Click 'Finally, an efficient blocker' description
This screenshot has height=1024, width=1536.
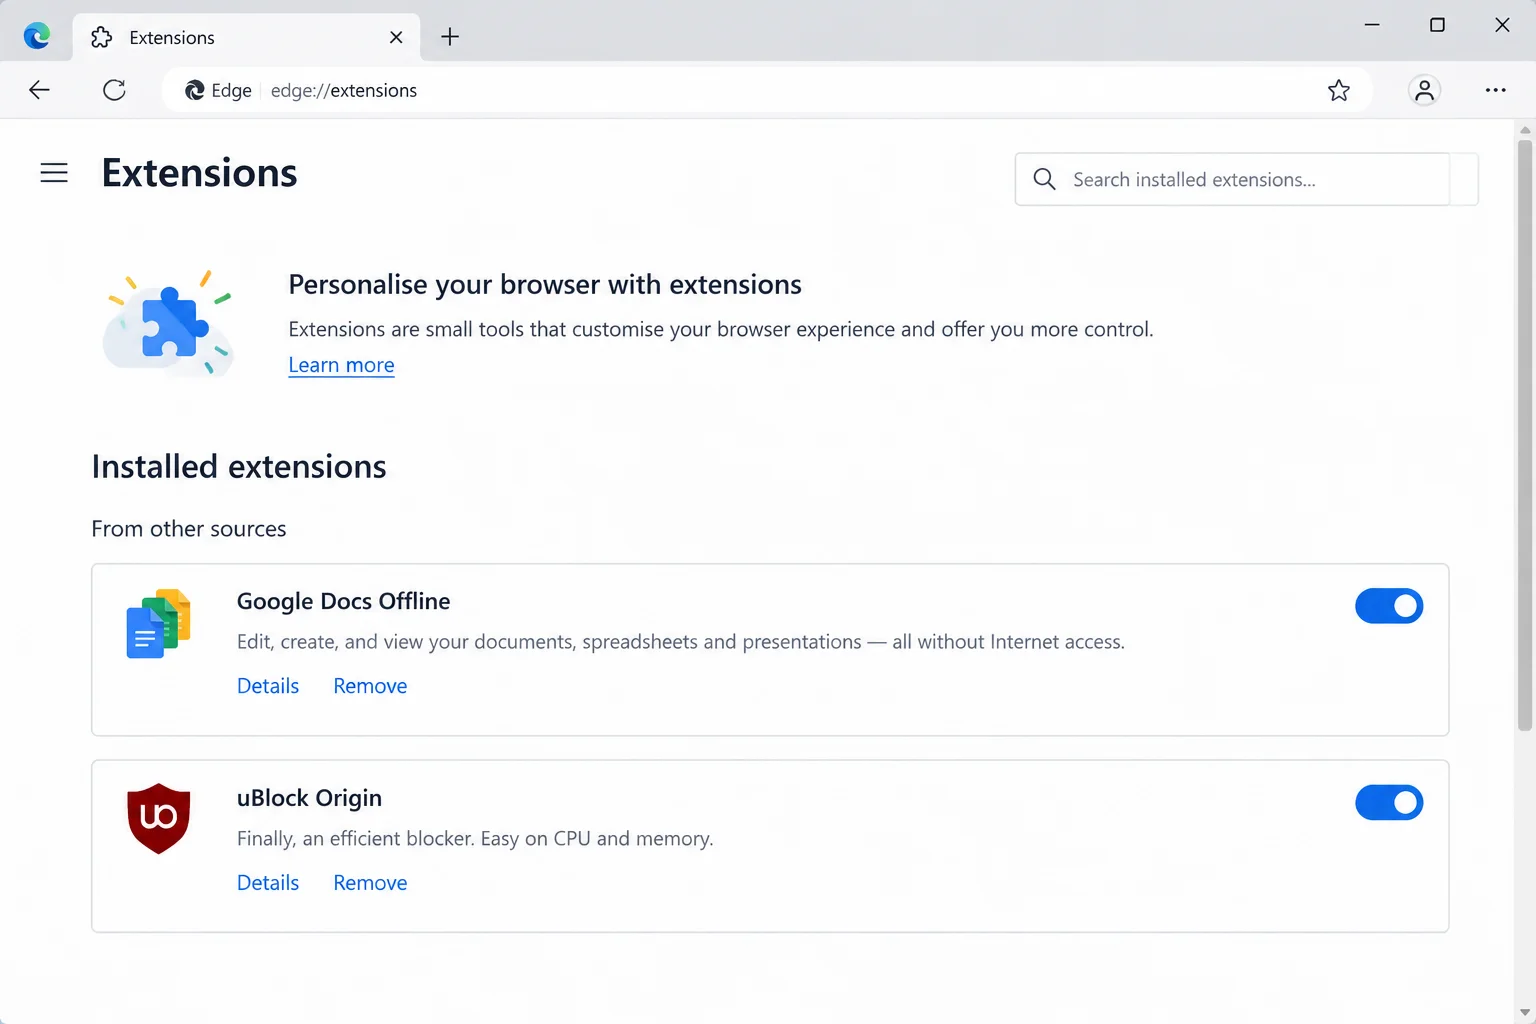pos(475,839)
